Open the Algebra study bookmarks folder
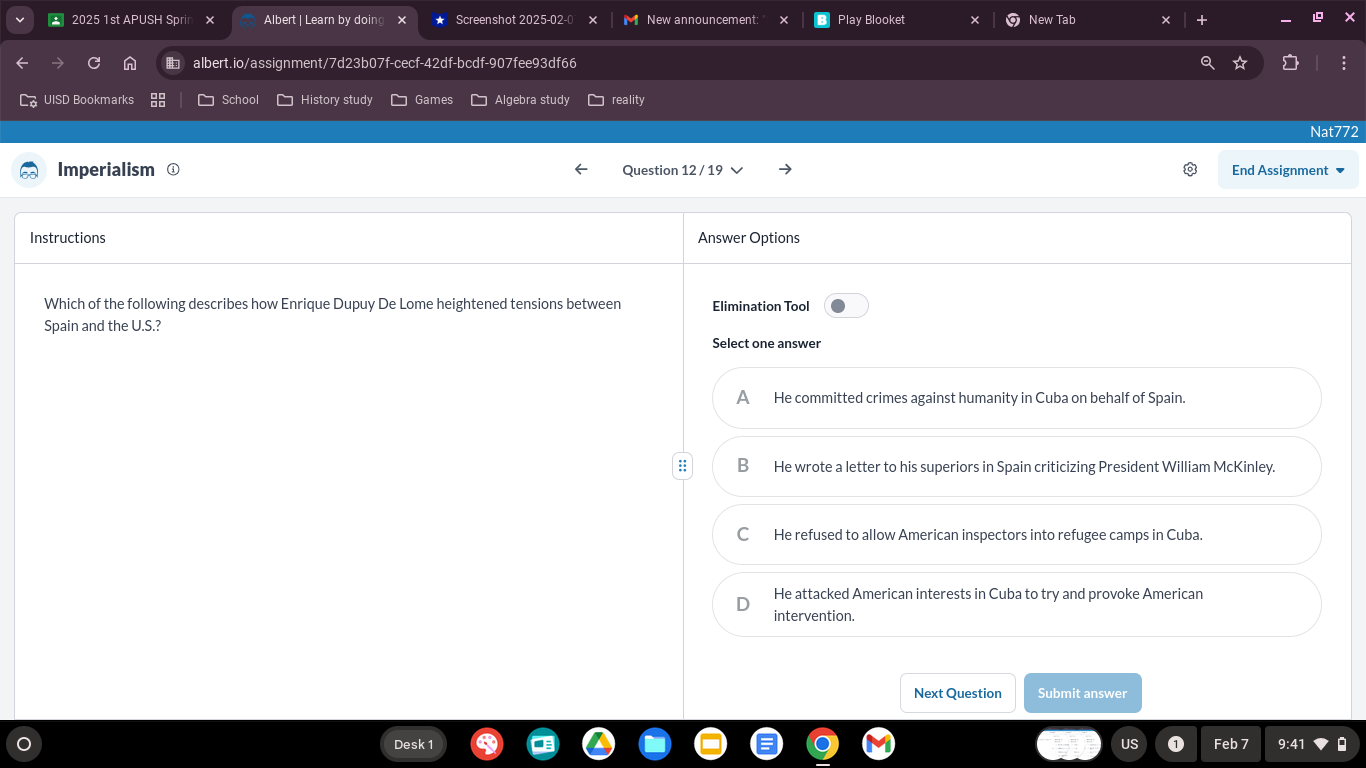Viewport: 1366px width, 768px height. [520, 100]
